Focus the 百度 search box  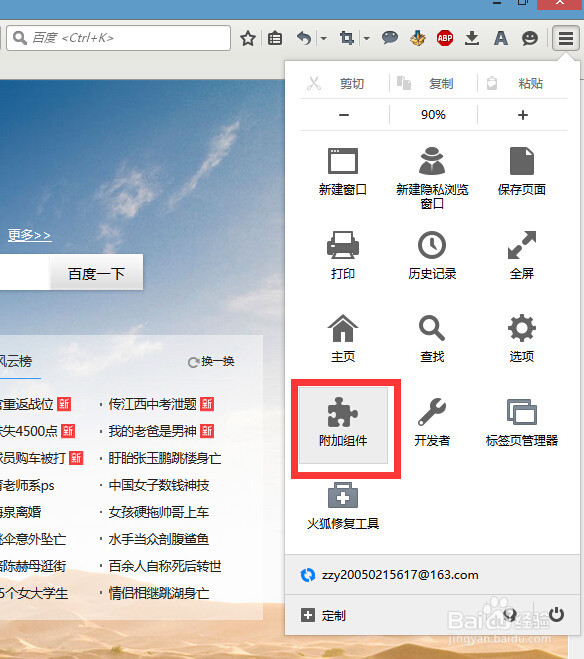[x=118, y=38]
